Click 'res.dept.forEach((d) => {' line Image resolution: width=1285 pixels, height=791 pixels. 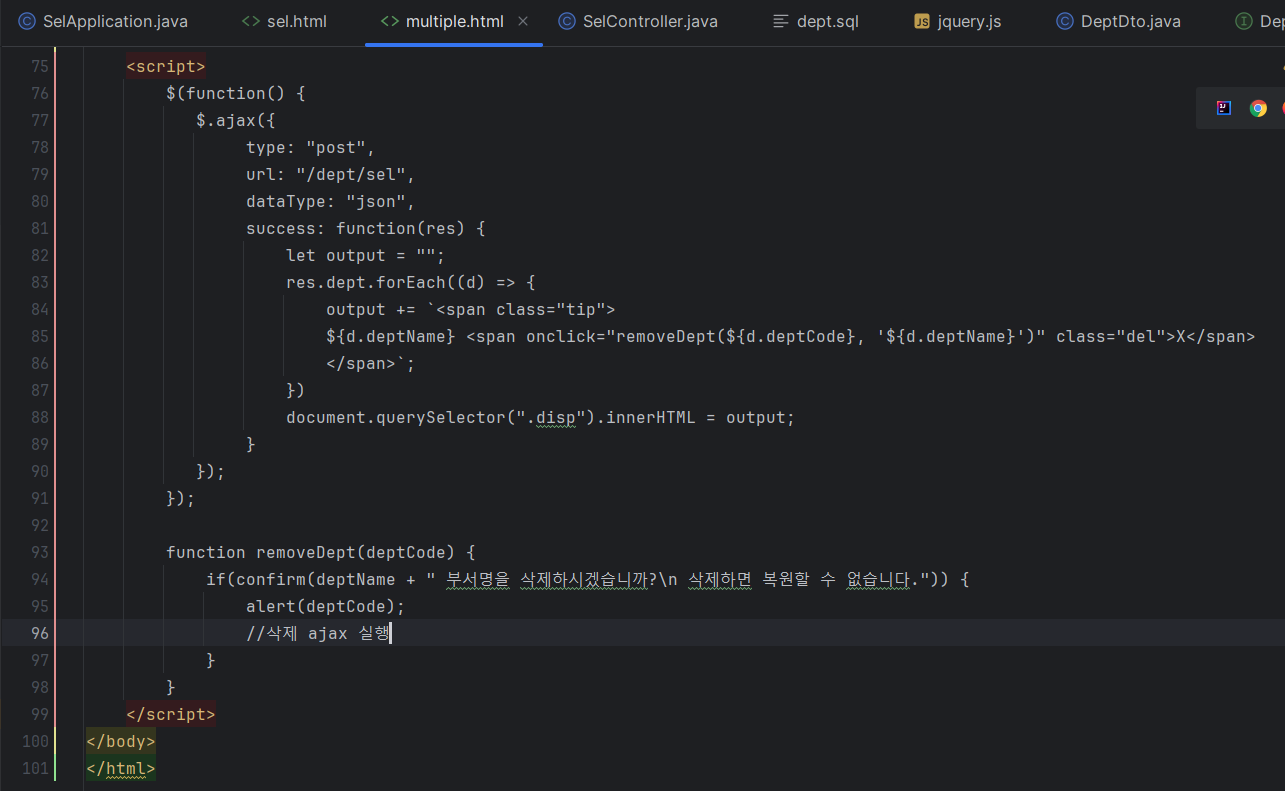tap(410, 282)
